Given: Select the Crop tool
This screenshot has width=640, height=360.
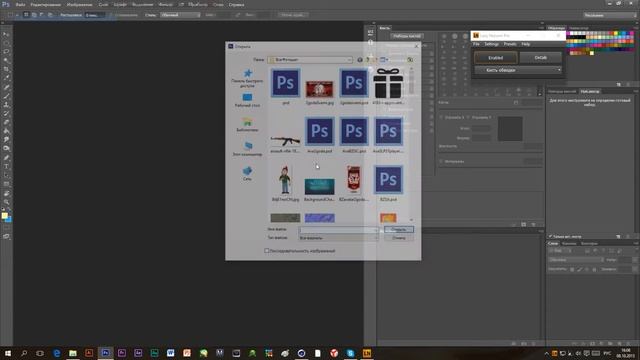Looking at the screenshot, I should pyautogui.click(x=6, y=69).
